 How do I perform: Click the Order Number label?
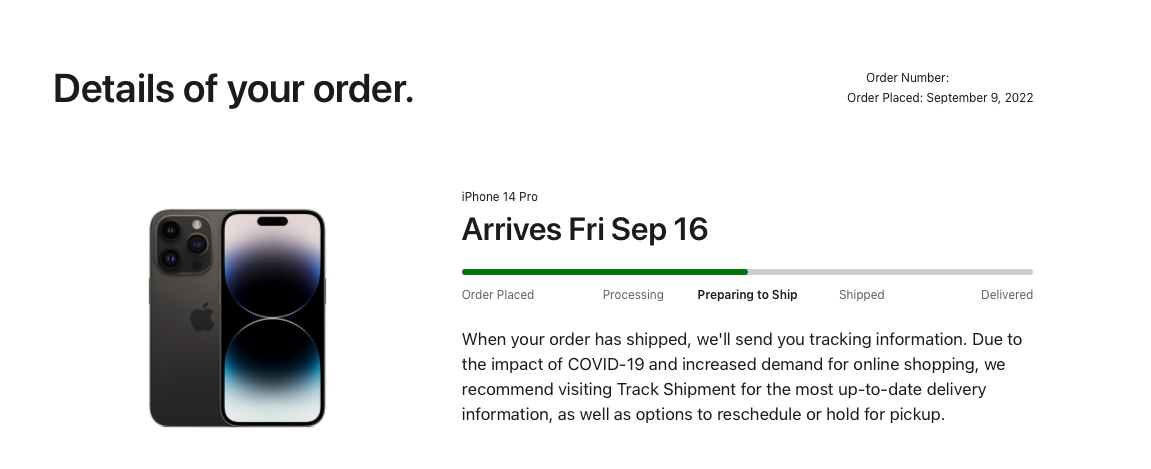(x=907, y=78)
